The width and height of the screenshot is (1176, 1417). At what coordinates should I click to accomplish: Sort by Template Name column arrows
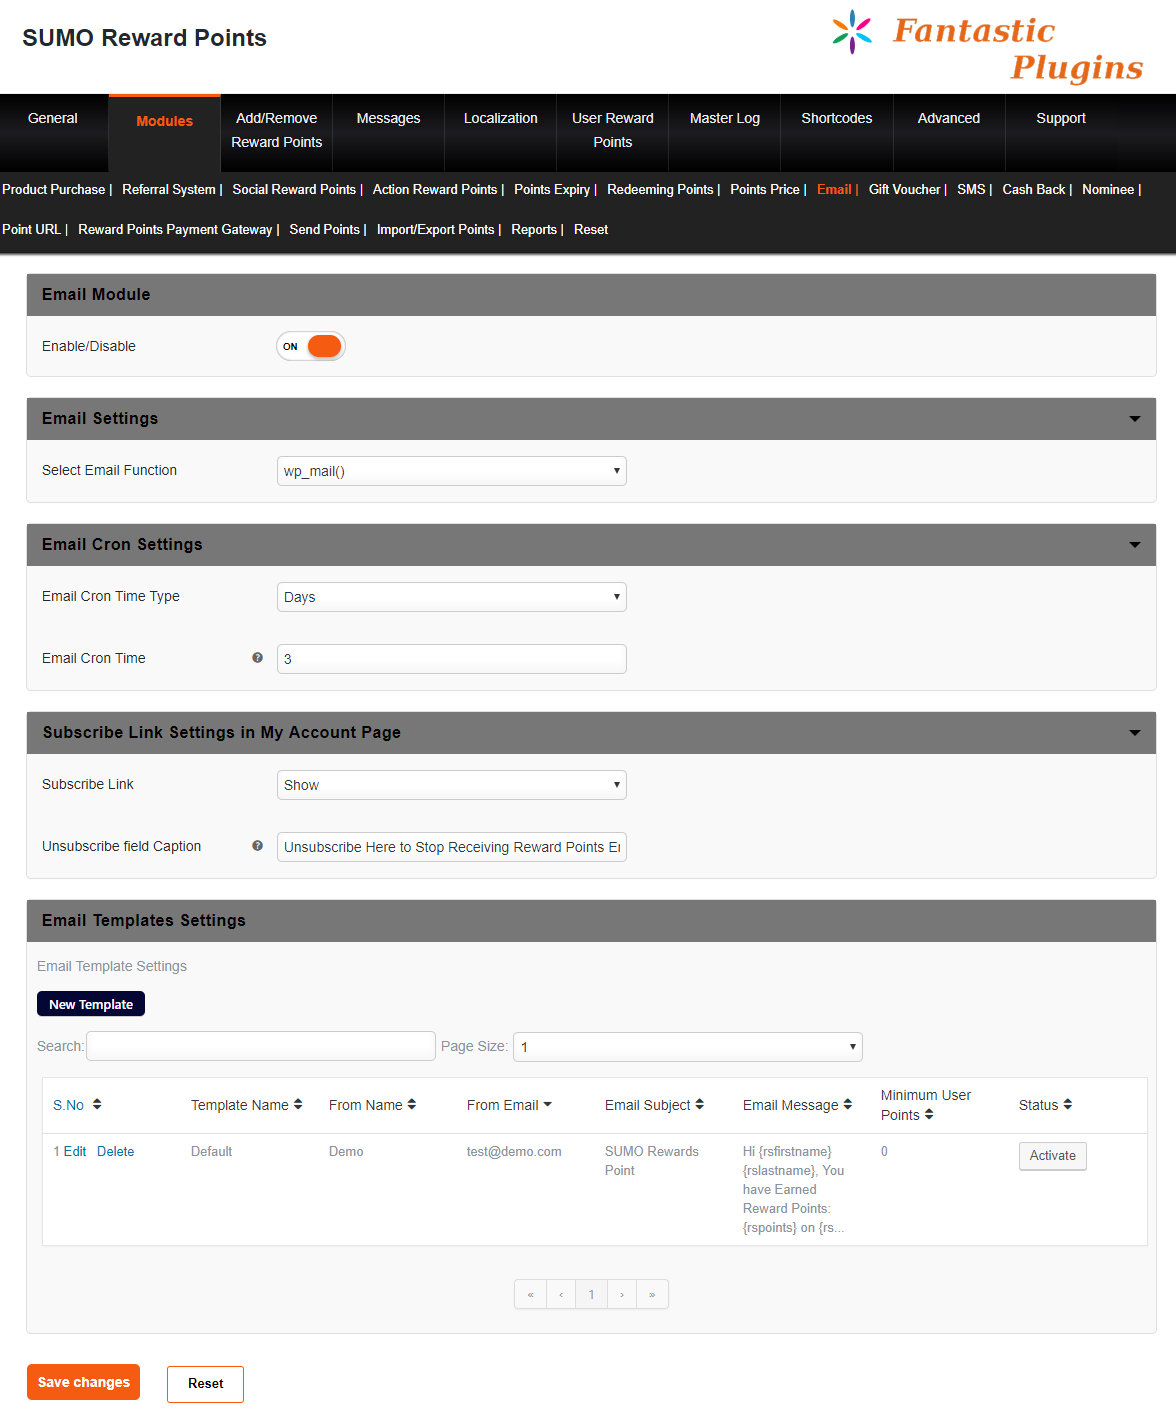pyautogui.click(x=298, y=1105)
